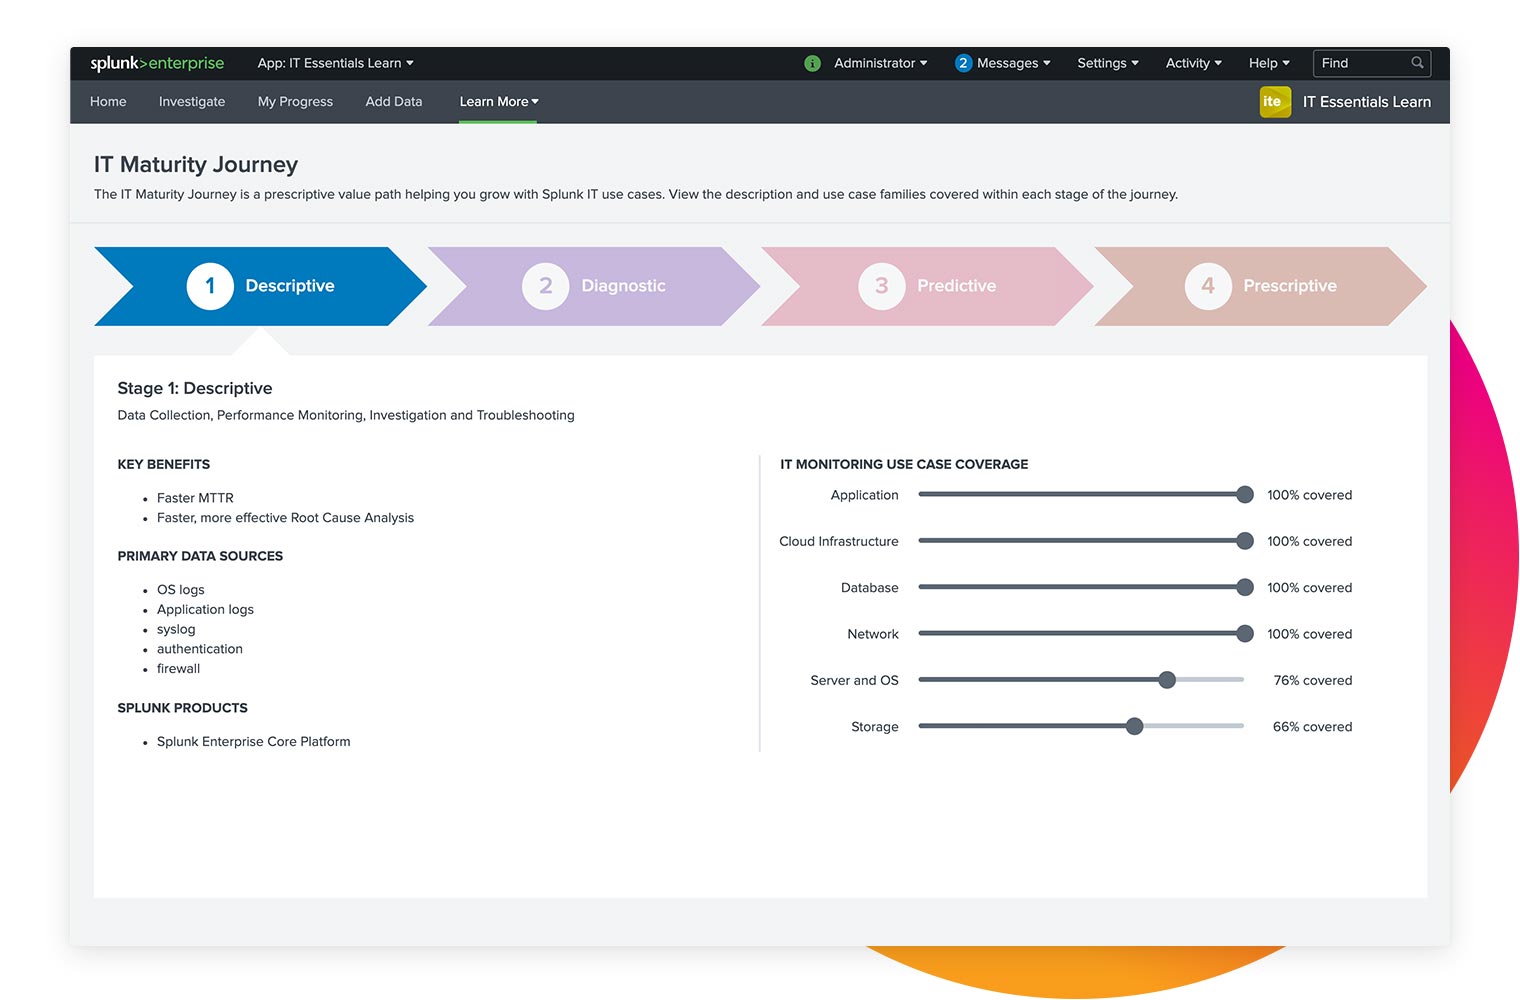This screenshot has height=1000, width=1520.
Task: Click the splunk>enterprise logo
Action: [x=157, y=63]
